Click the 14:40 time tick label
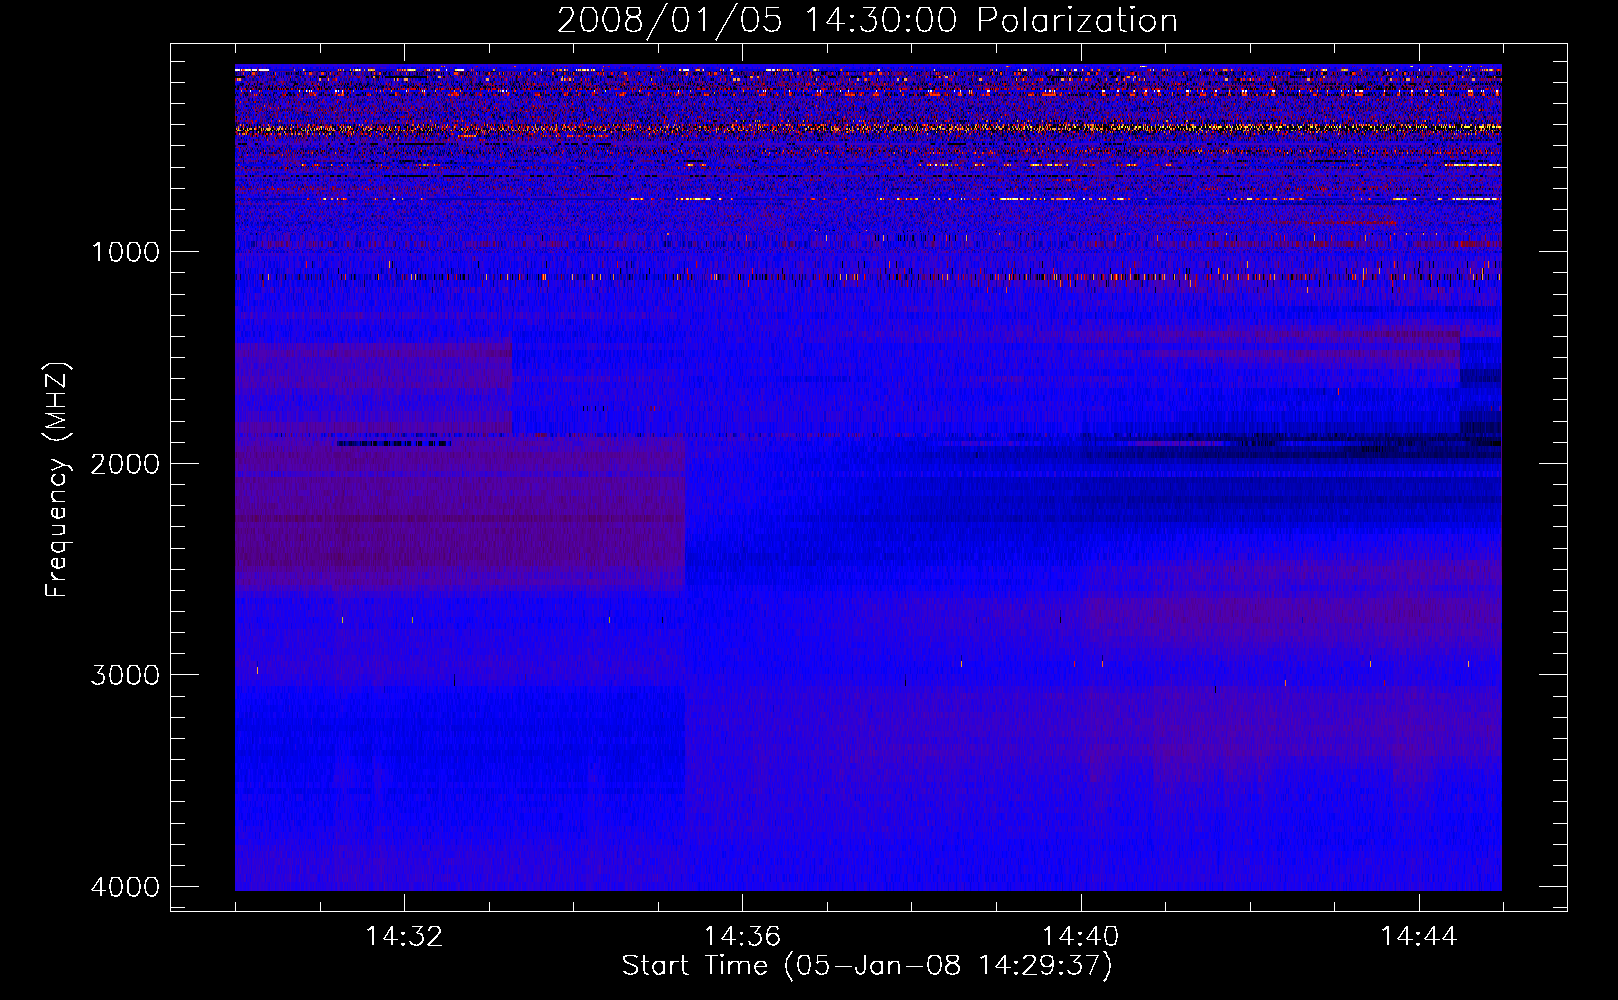Image resolution: width=1618 pixels, height=1000 pixels. (x=1080, y=937)
